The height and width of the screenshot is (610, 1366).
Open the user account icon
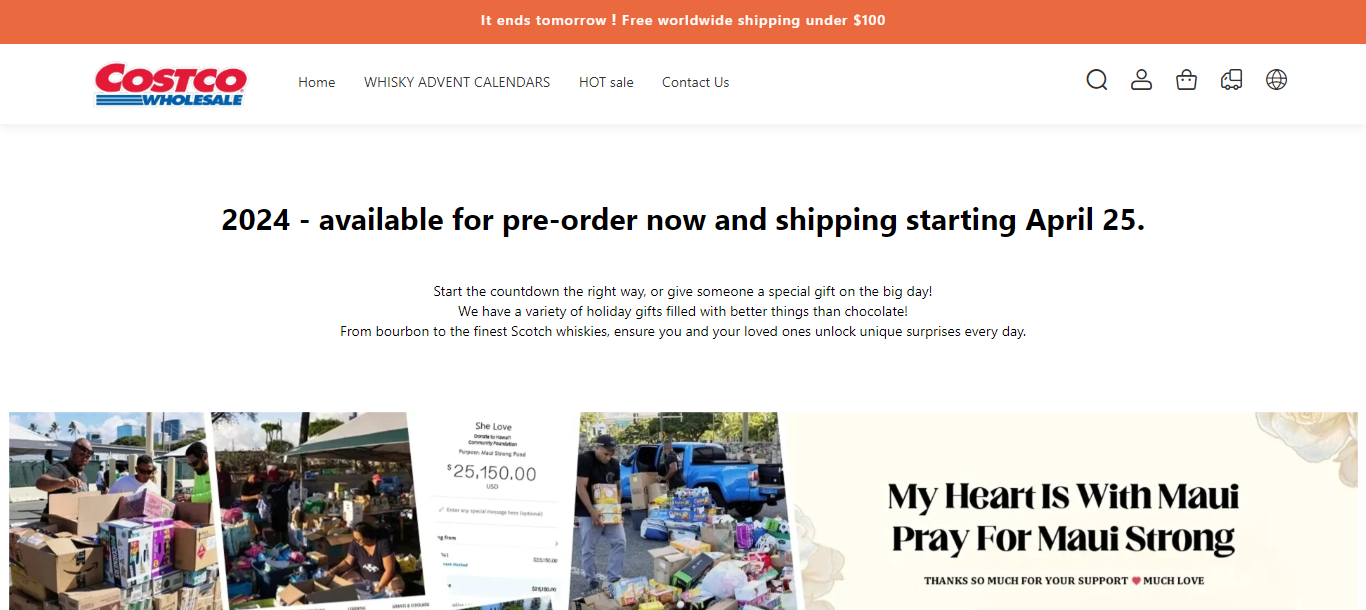pos(1142,80)
